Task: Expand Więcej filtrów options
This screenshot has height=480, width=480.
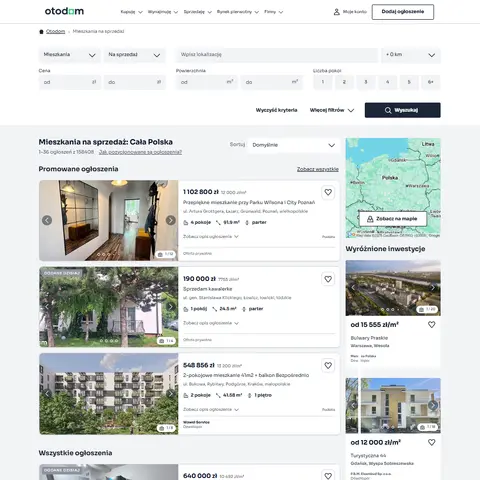Action: tap(332, 110)
